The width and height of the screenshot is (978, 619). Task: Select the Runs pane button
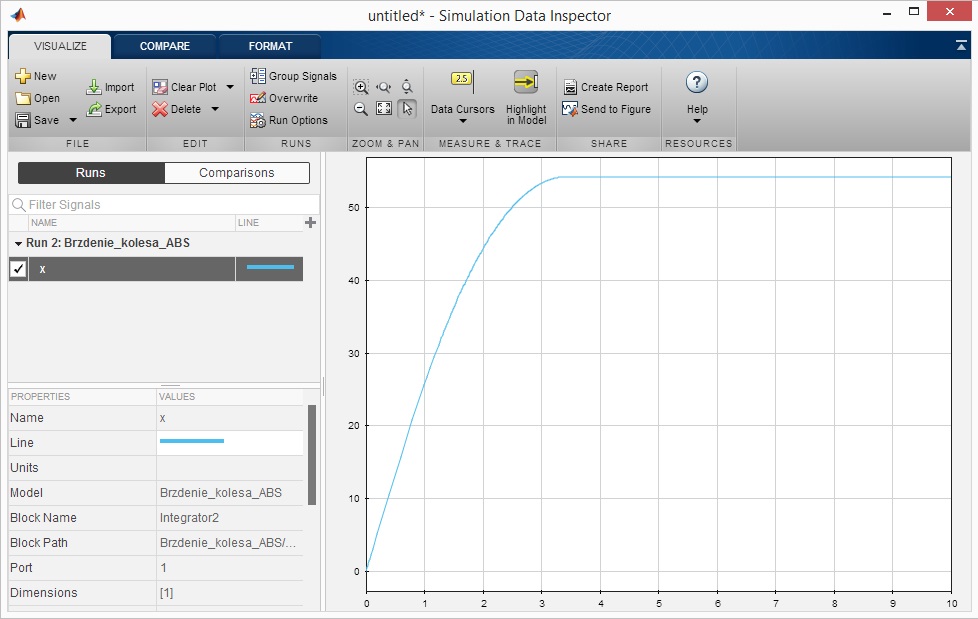pos(91,173)
